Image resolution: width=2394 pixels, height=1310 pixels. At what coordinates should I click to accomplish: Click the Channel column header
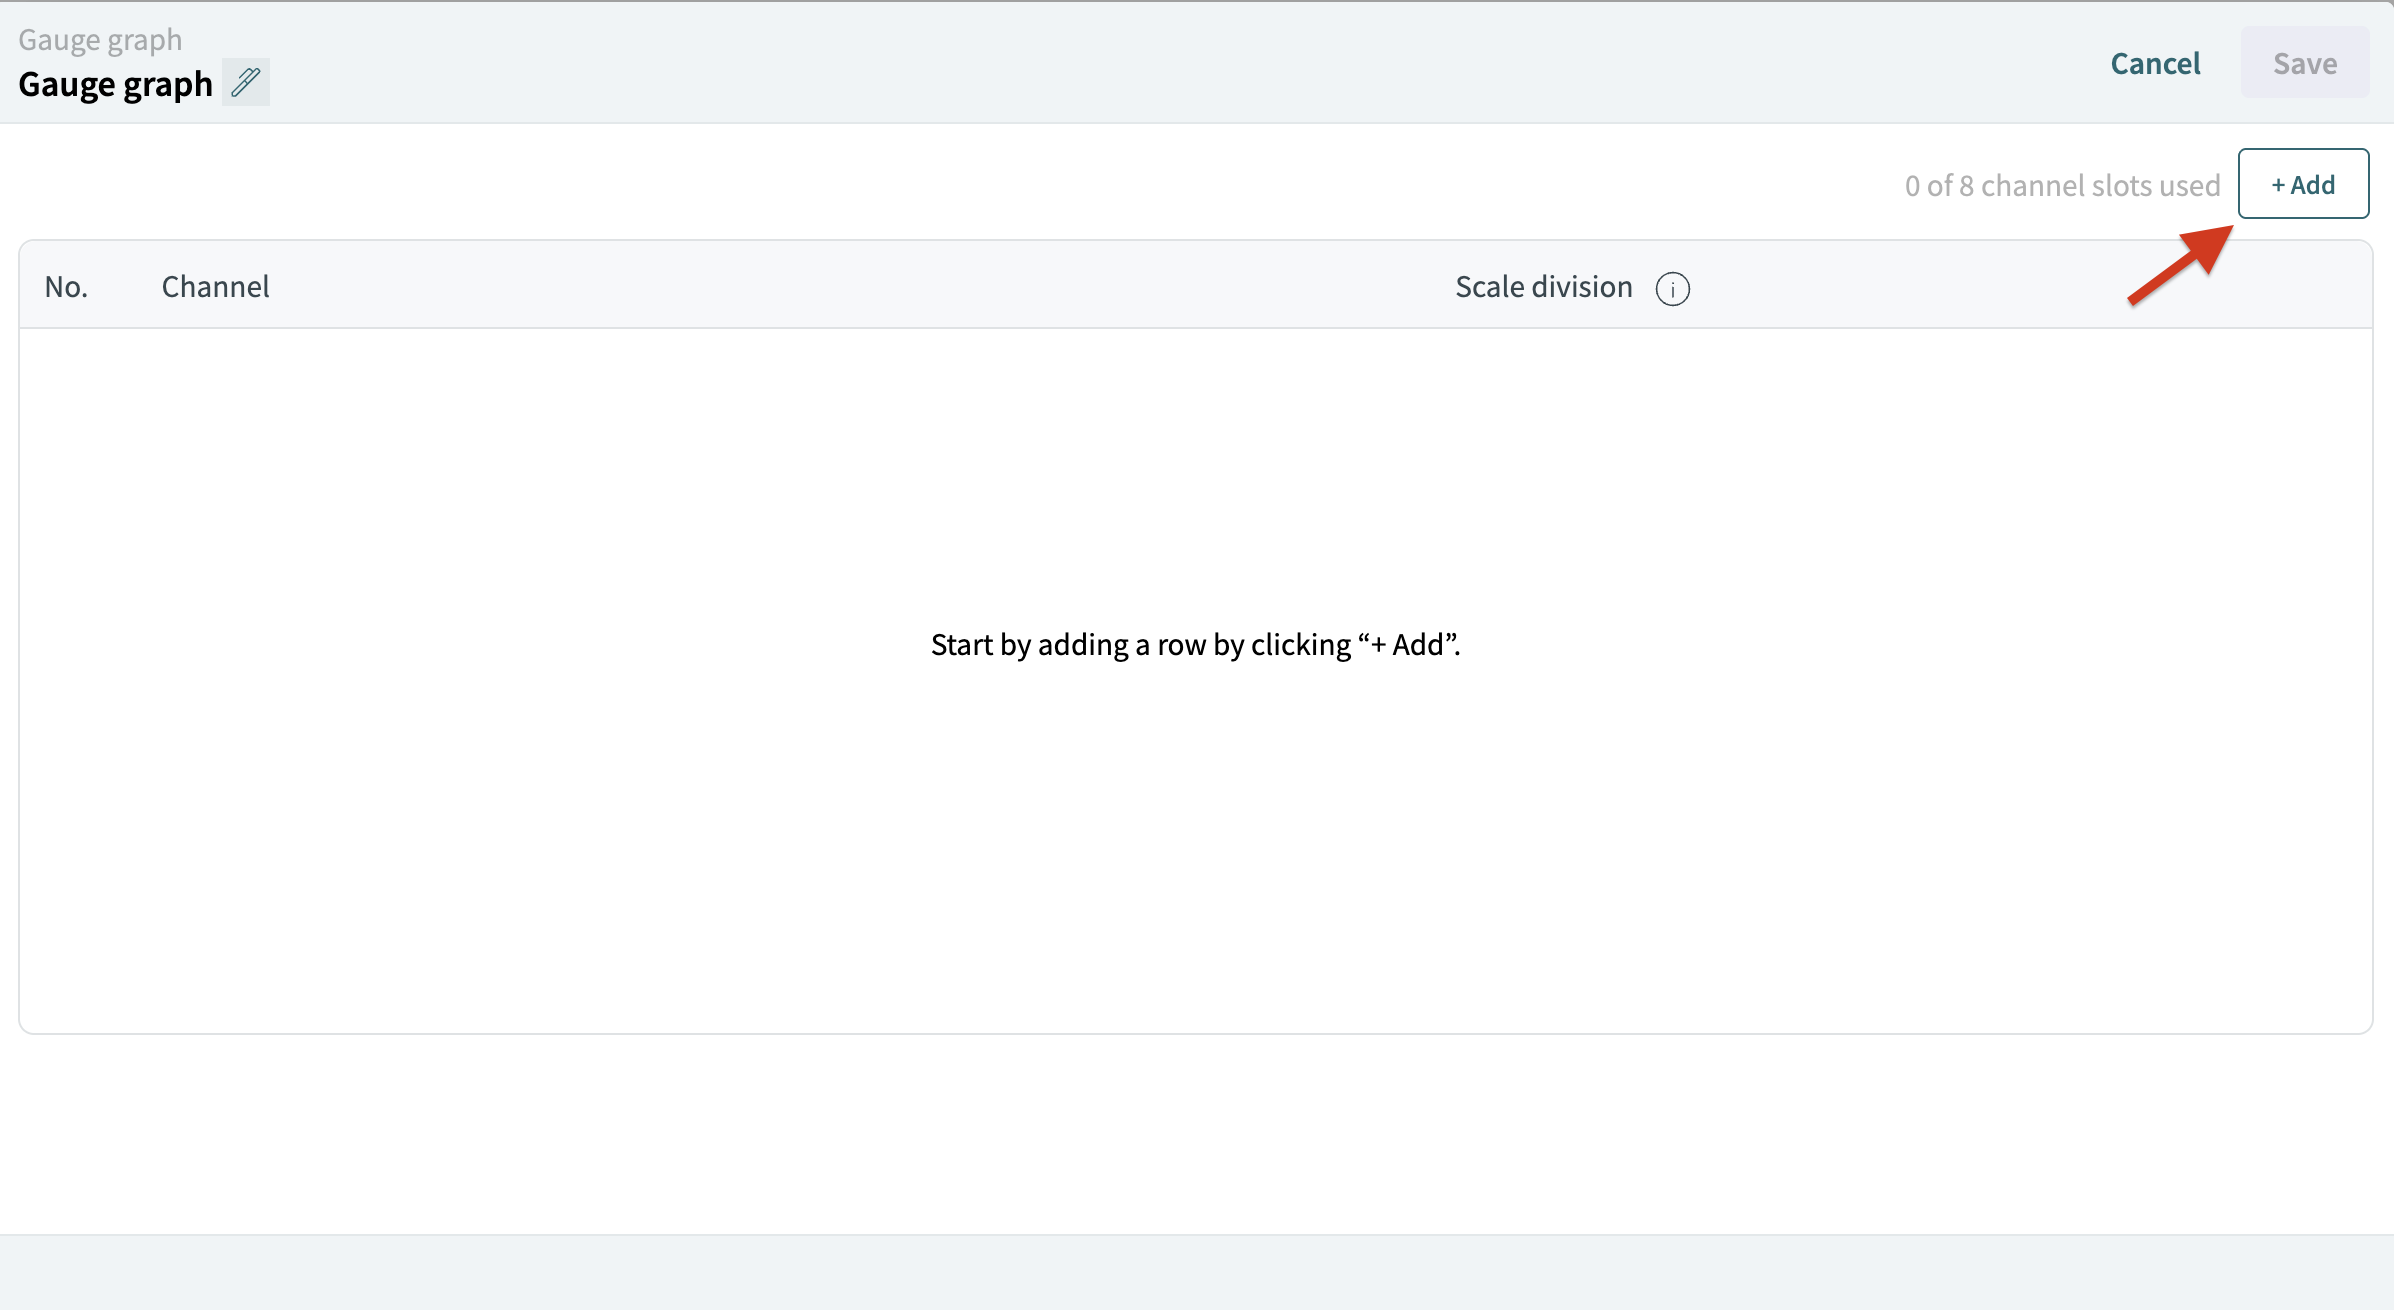215,287
